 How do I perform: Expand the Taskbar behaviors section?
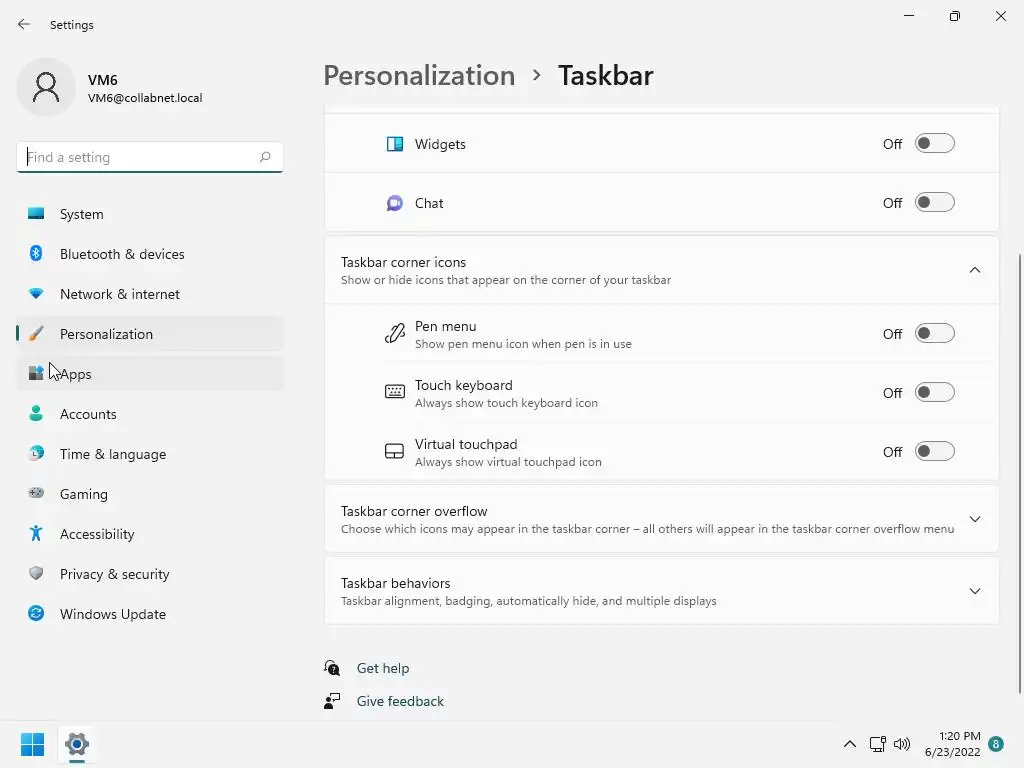975,591
